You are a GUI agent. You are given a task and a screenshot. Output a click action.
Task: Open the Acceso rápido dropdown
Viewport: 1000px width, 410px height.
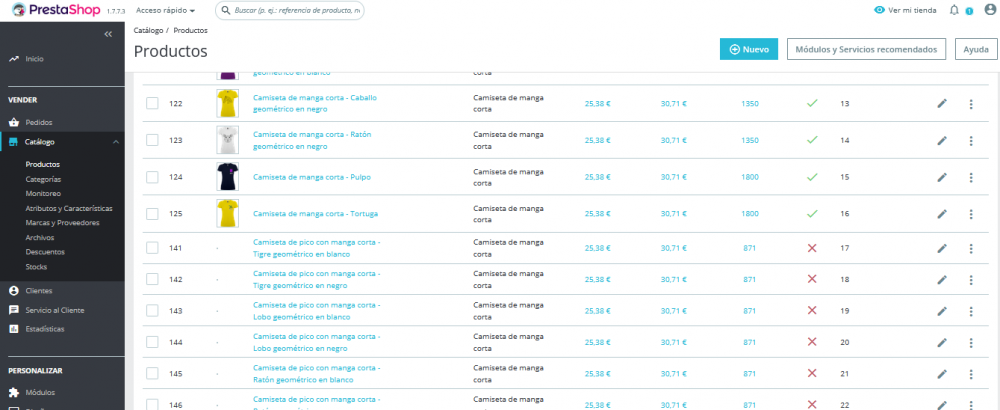click(165, 10)
